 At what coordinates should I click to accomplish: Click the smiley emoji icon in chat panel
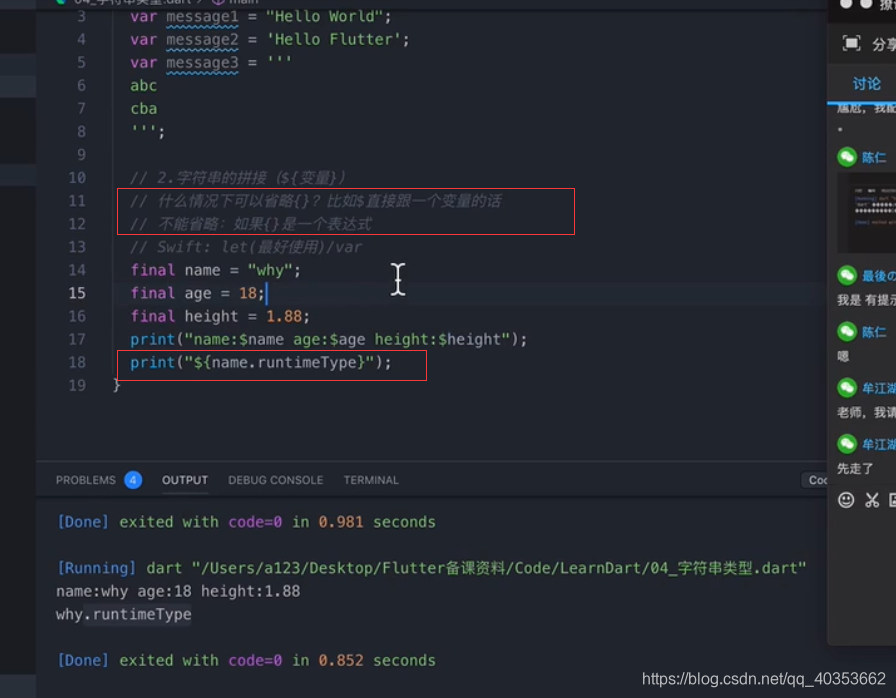846,500
